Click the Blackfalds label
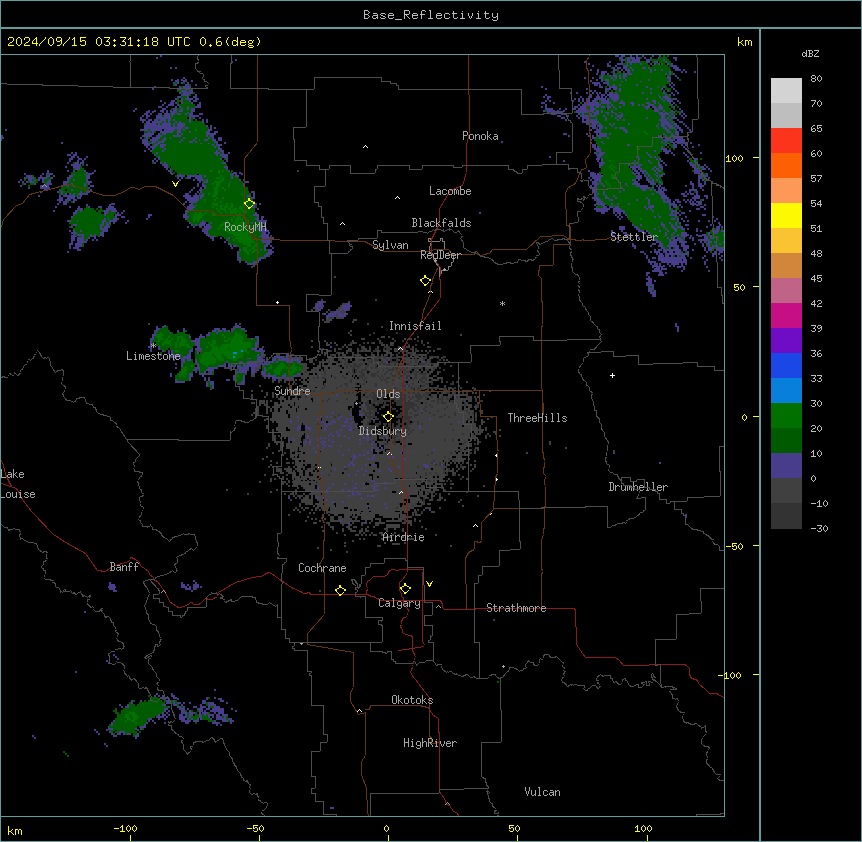Image resolution: width=862 pixels, height=842 pixels. click(x=441, y=223)
